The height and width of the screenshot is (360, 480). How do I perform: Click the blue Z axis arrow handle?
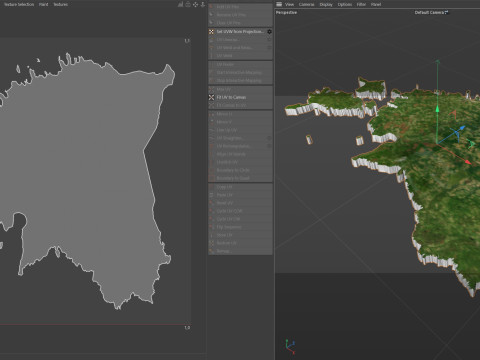462,128
